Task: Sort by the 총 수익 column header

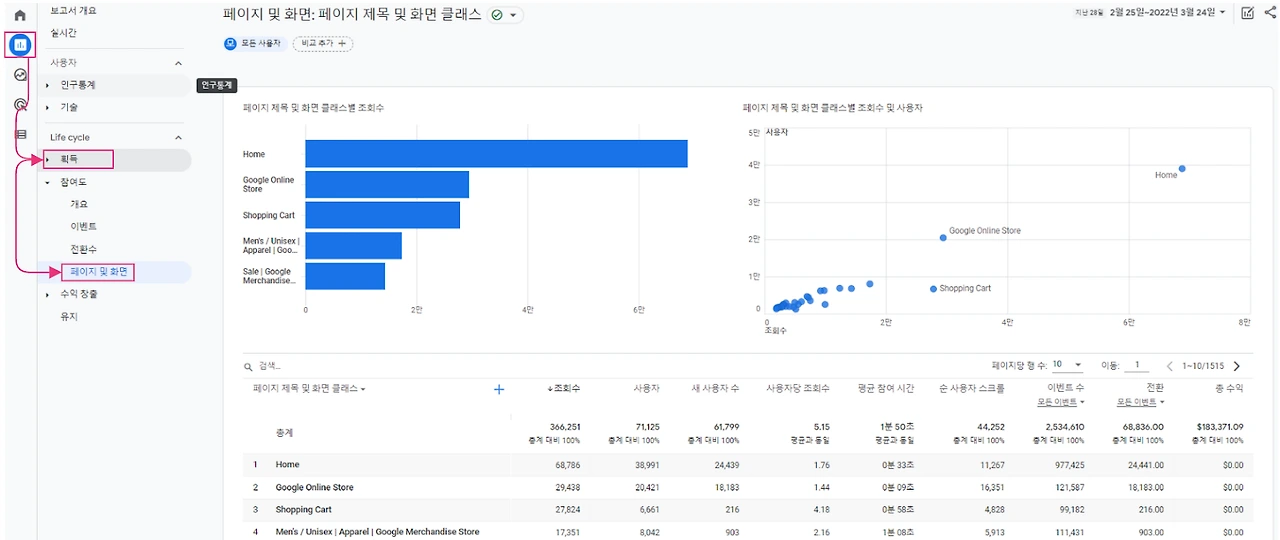Action: tap(1228, 388)
